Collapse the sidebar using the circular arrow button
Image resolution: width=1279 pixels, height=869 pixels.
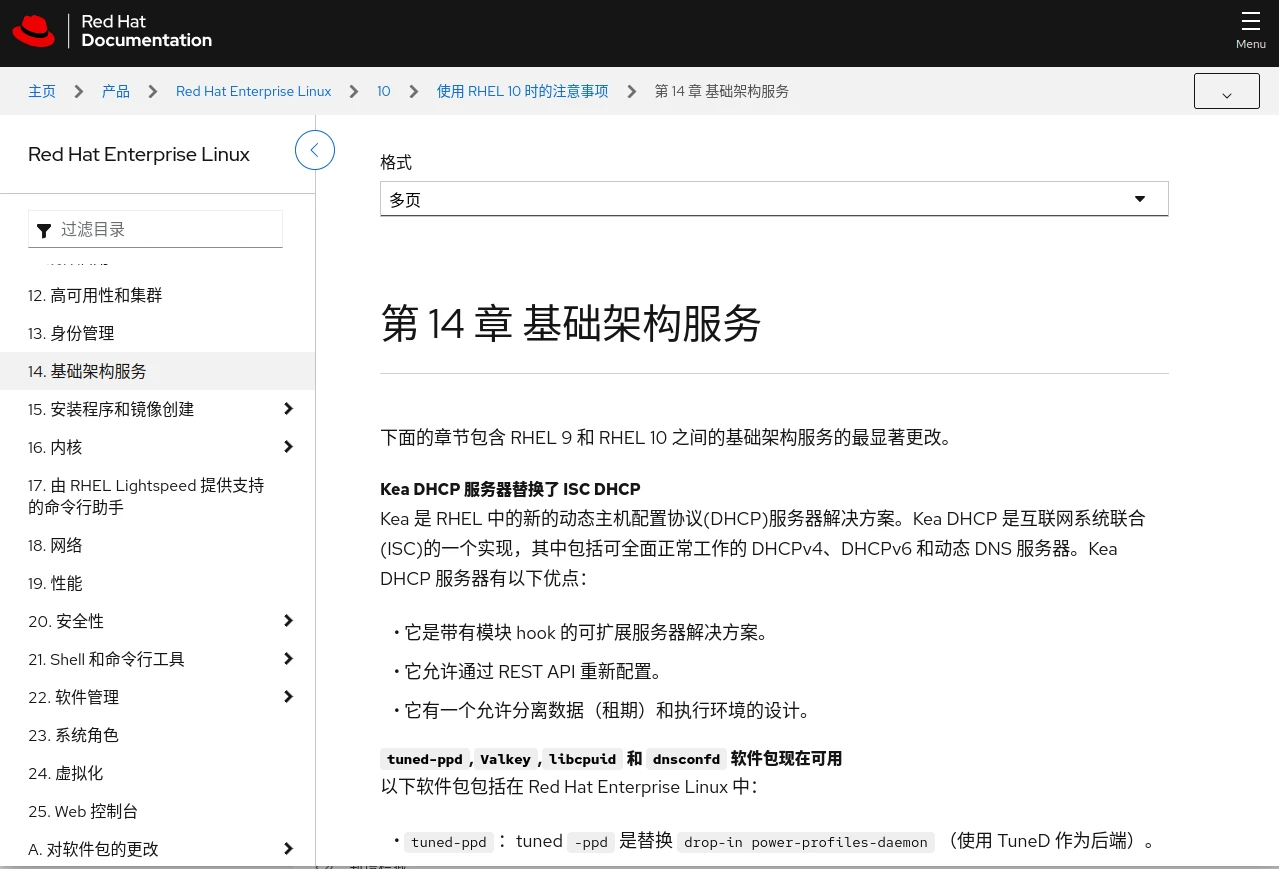[x=315, y=150]
